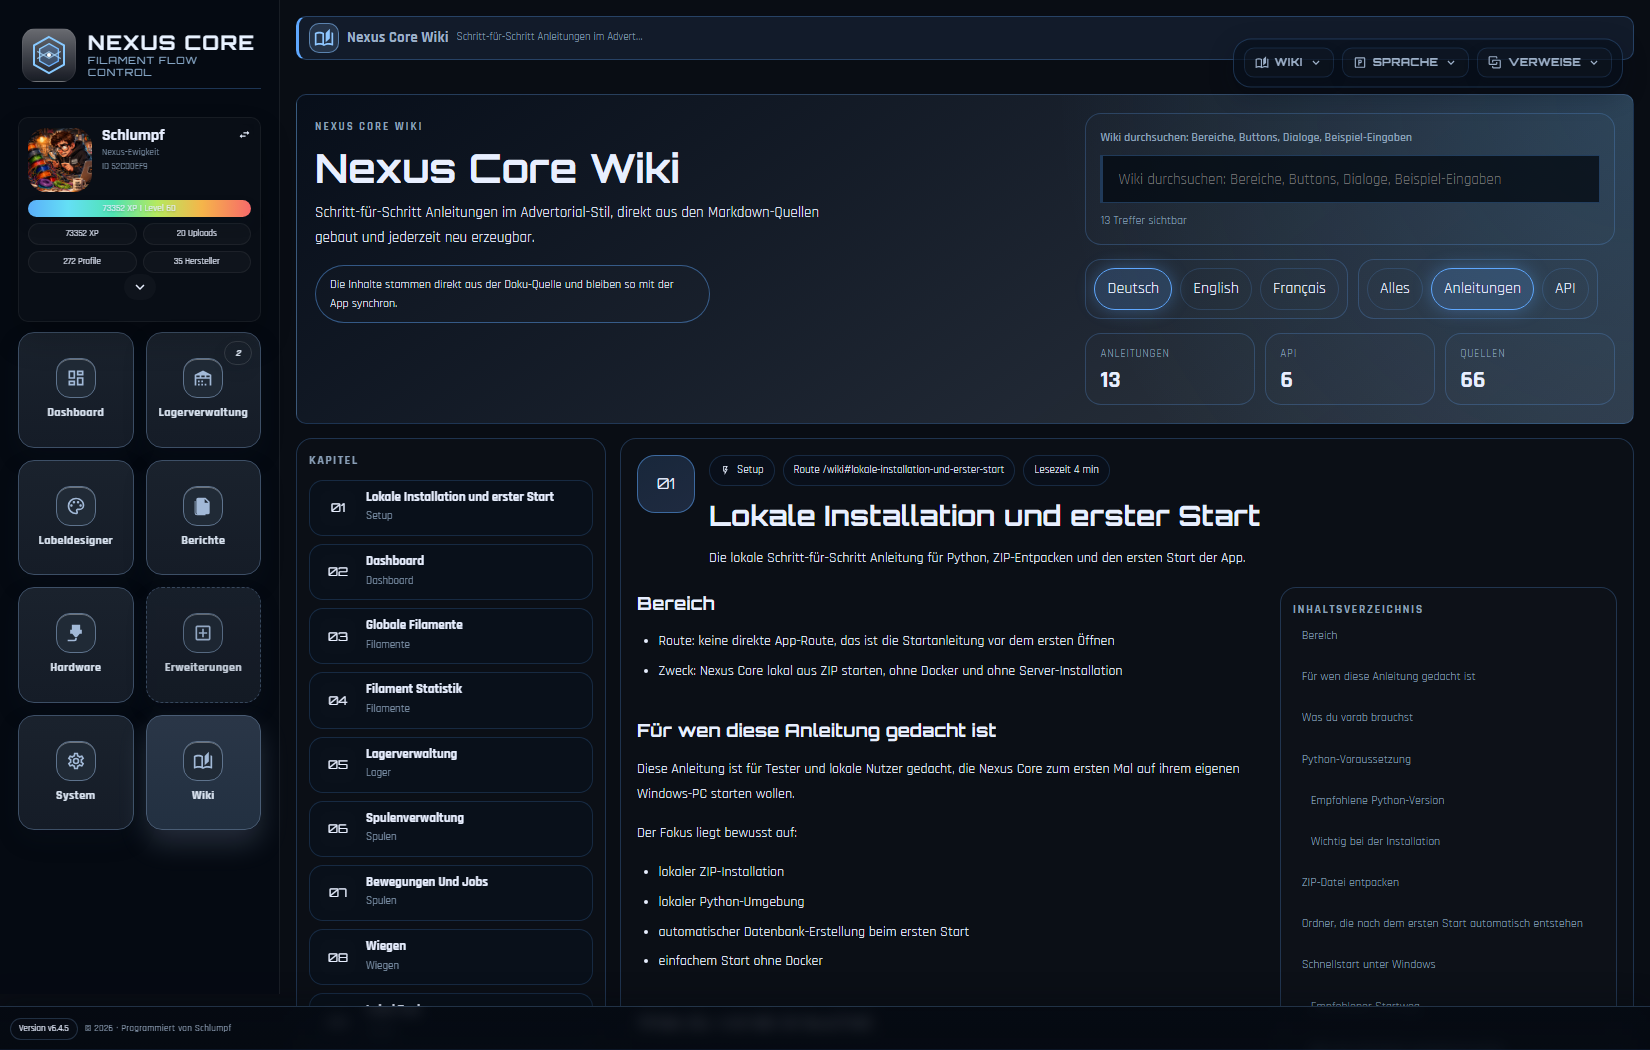The image size is (1650, 1050).
Task: Open the SPRACHE dropdown
Action: [x=1404, y=62]
